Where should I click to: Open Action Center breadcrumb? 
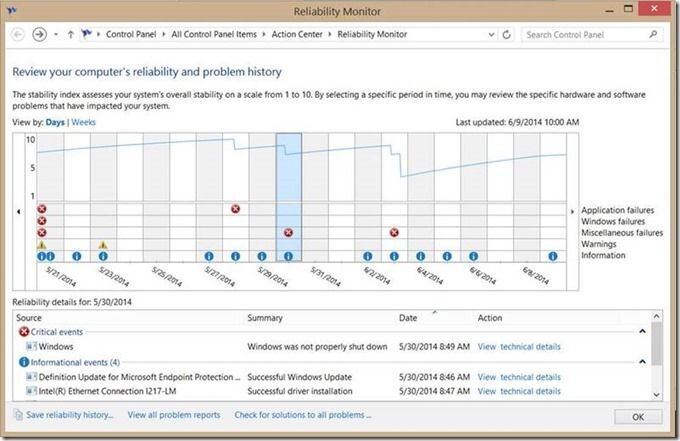pyautogui.click(x=297, y=34)
